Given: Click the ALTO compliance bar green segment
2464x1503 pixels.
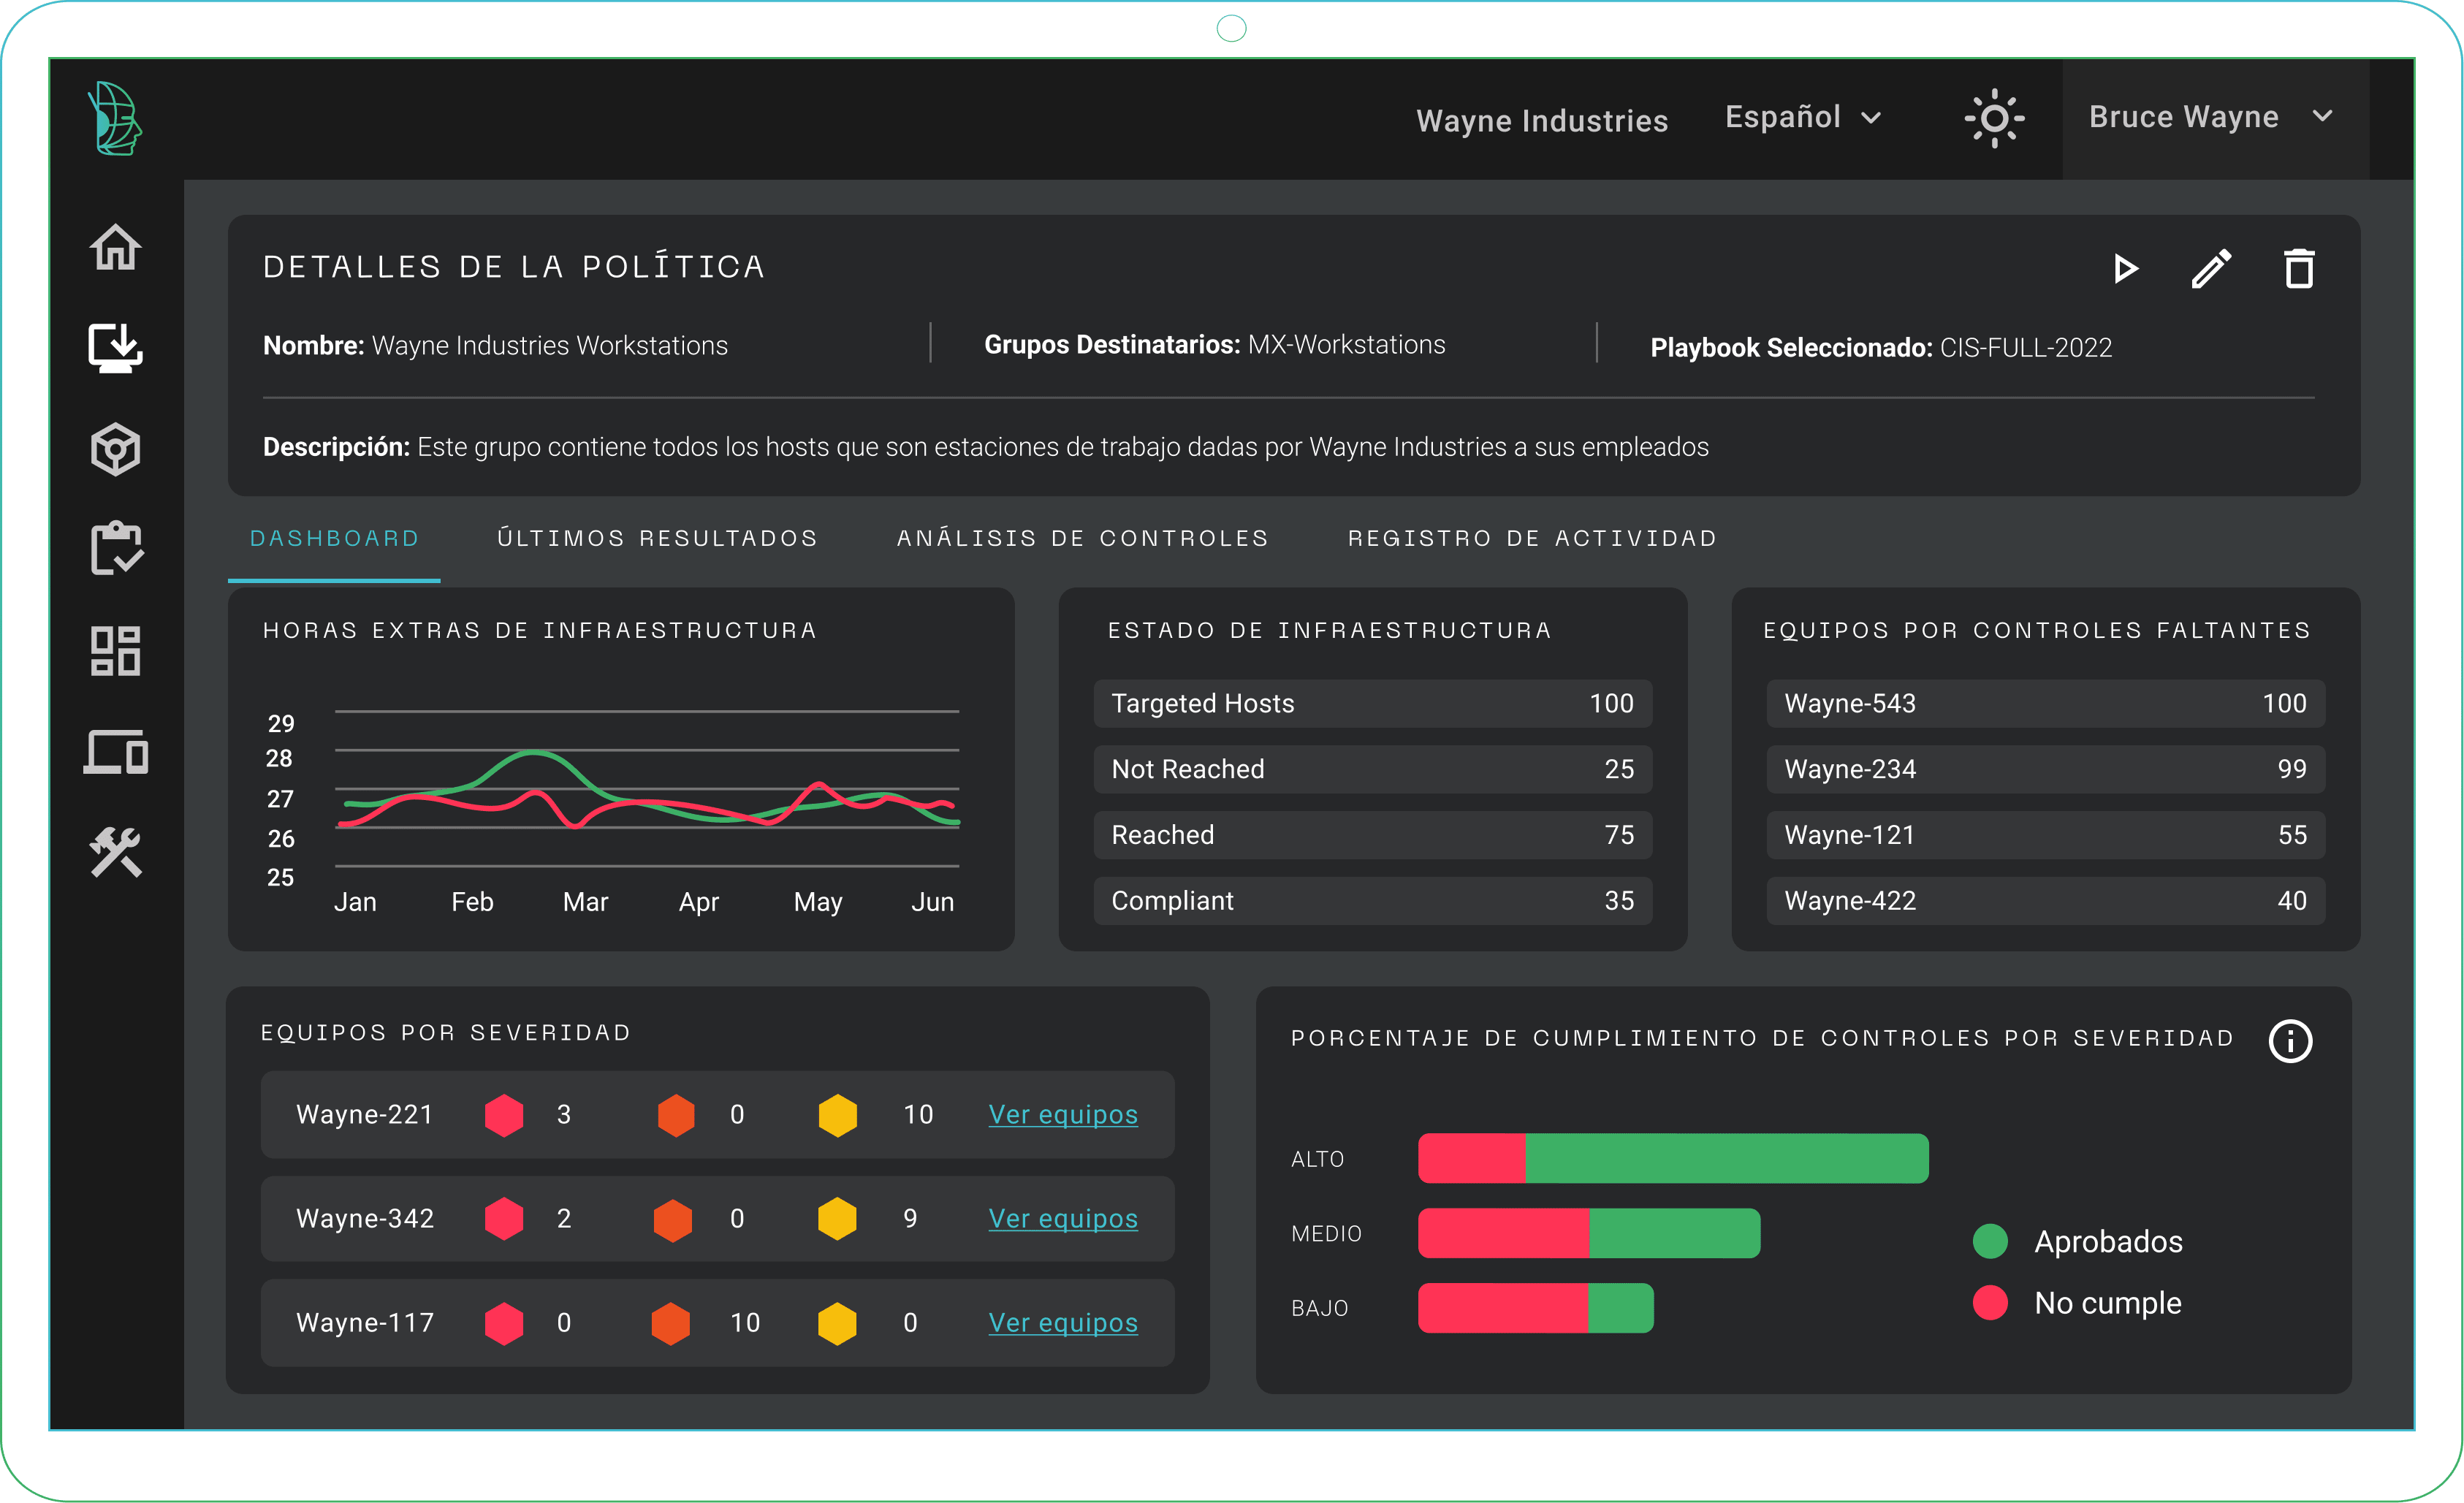Looking at the screenshot, I should (1726, 1158).
